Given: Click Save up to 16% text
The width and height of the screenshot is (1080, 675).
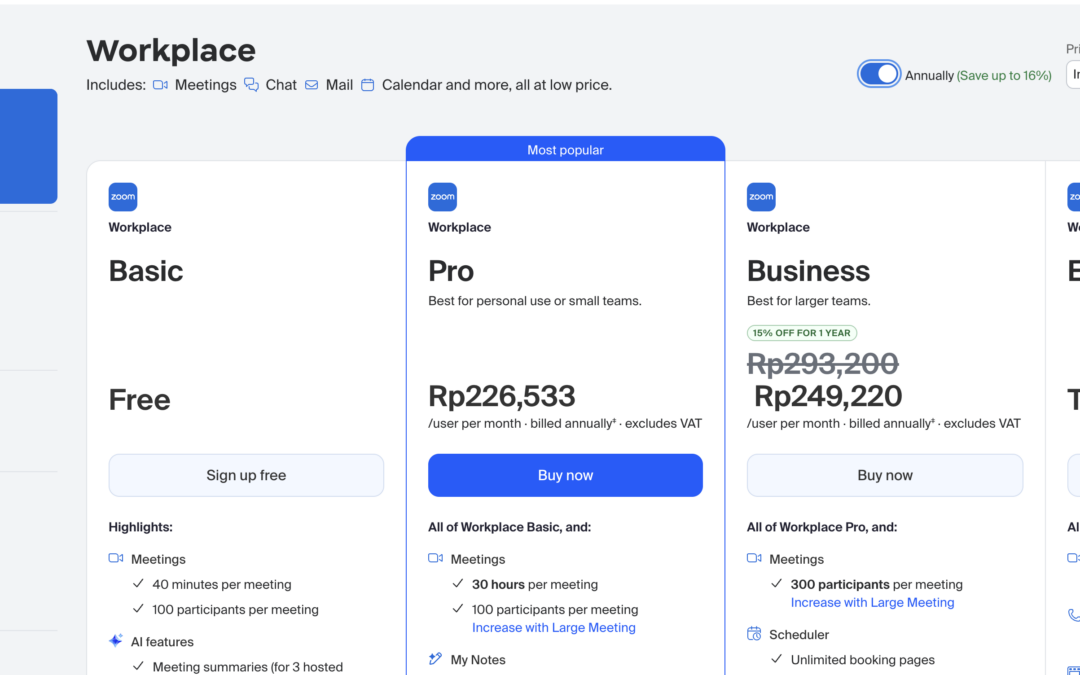Looking at the screenshot, I should point(1004,76).
